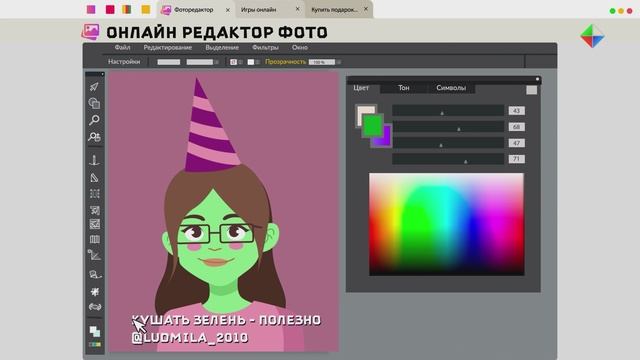Click the foreground/background squares in toolbar

95,331
